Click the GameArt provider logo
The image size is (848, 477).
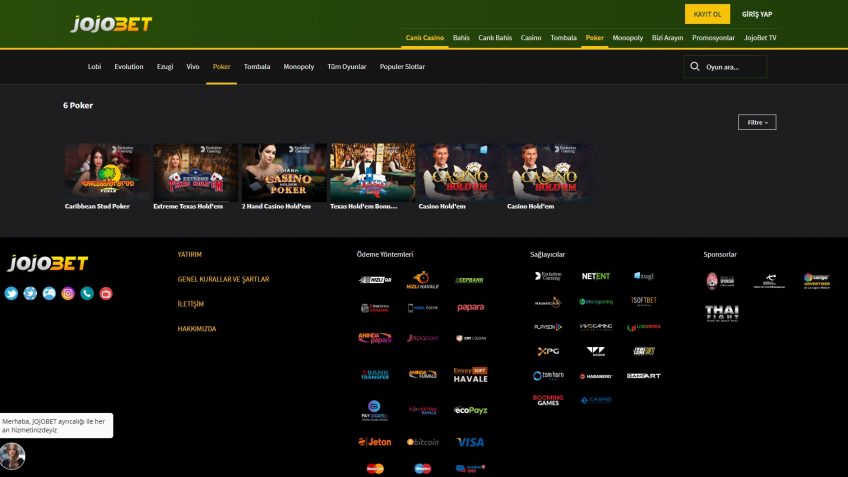point(644,375)
